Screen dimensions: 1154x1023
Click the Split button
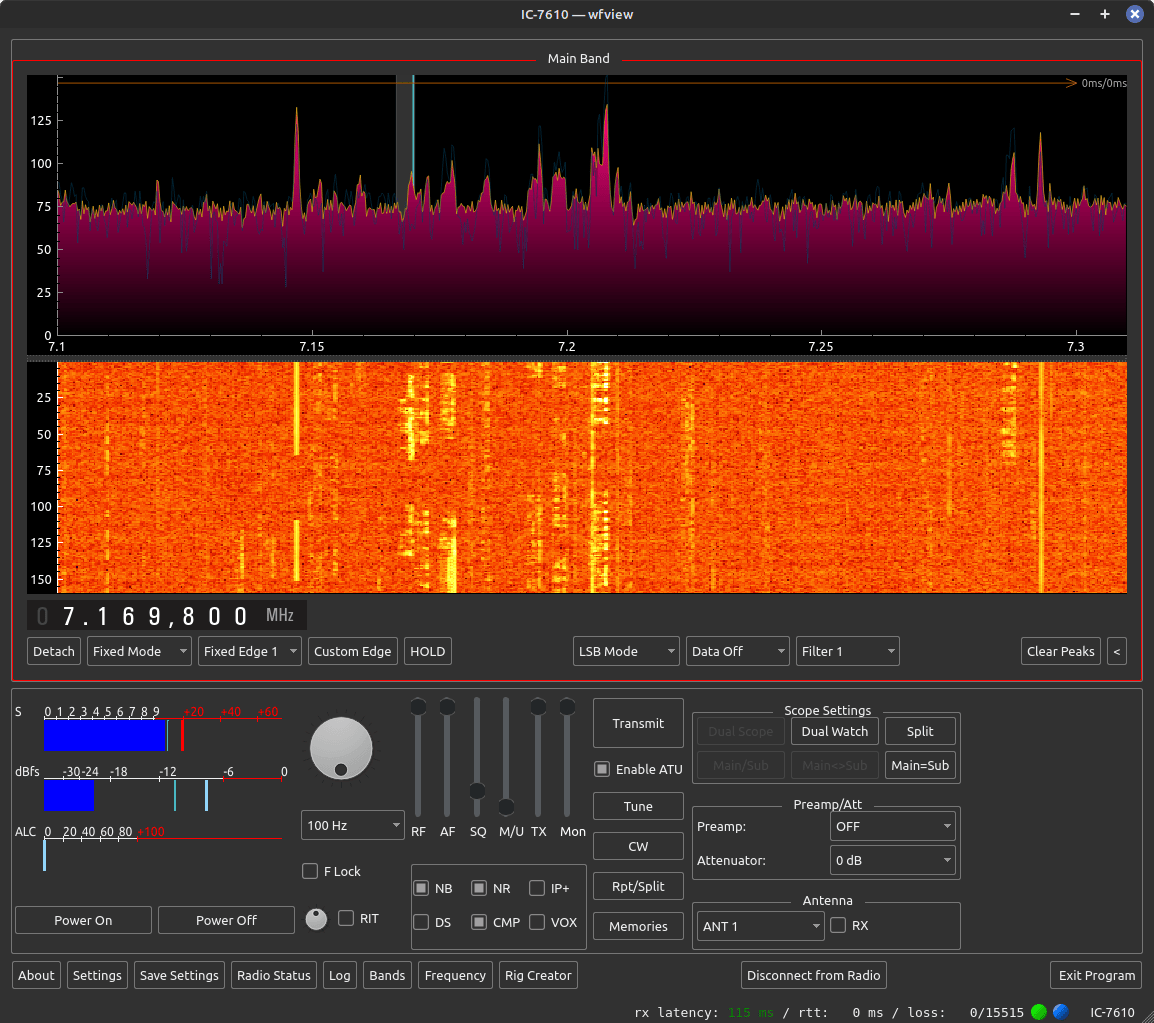920,732
